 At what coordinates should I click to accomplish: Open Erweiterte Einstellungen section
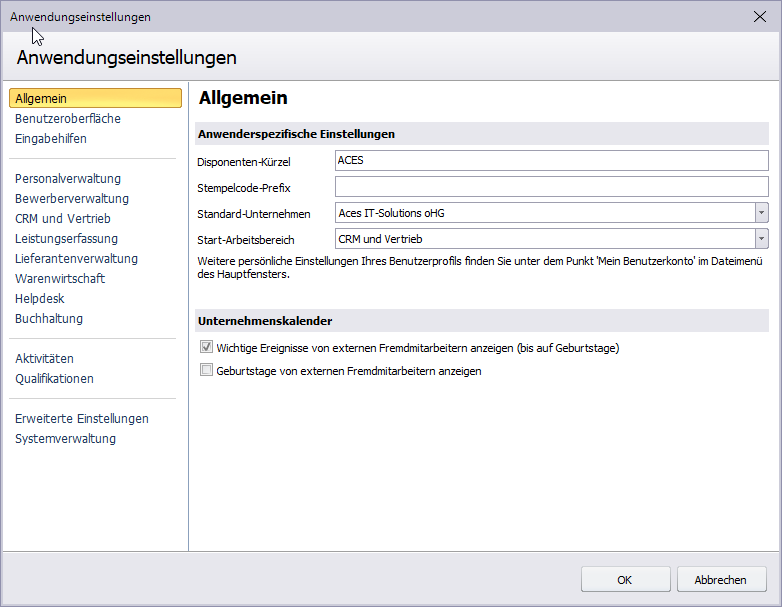(82, 418)
